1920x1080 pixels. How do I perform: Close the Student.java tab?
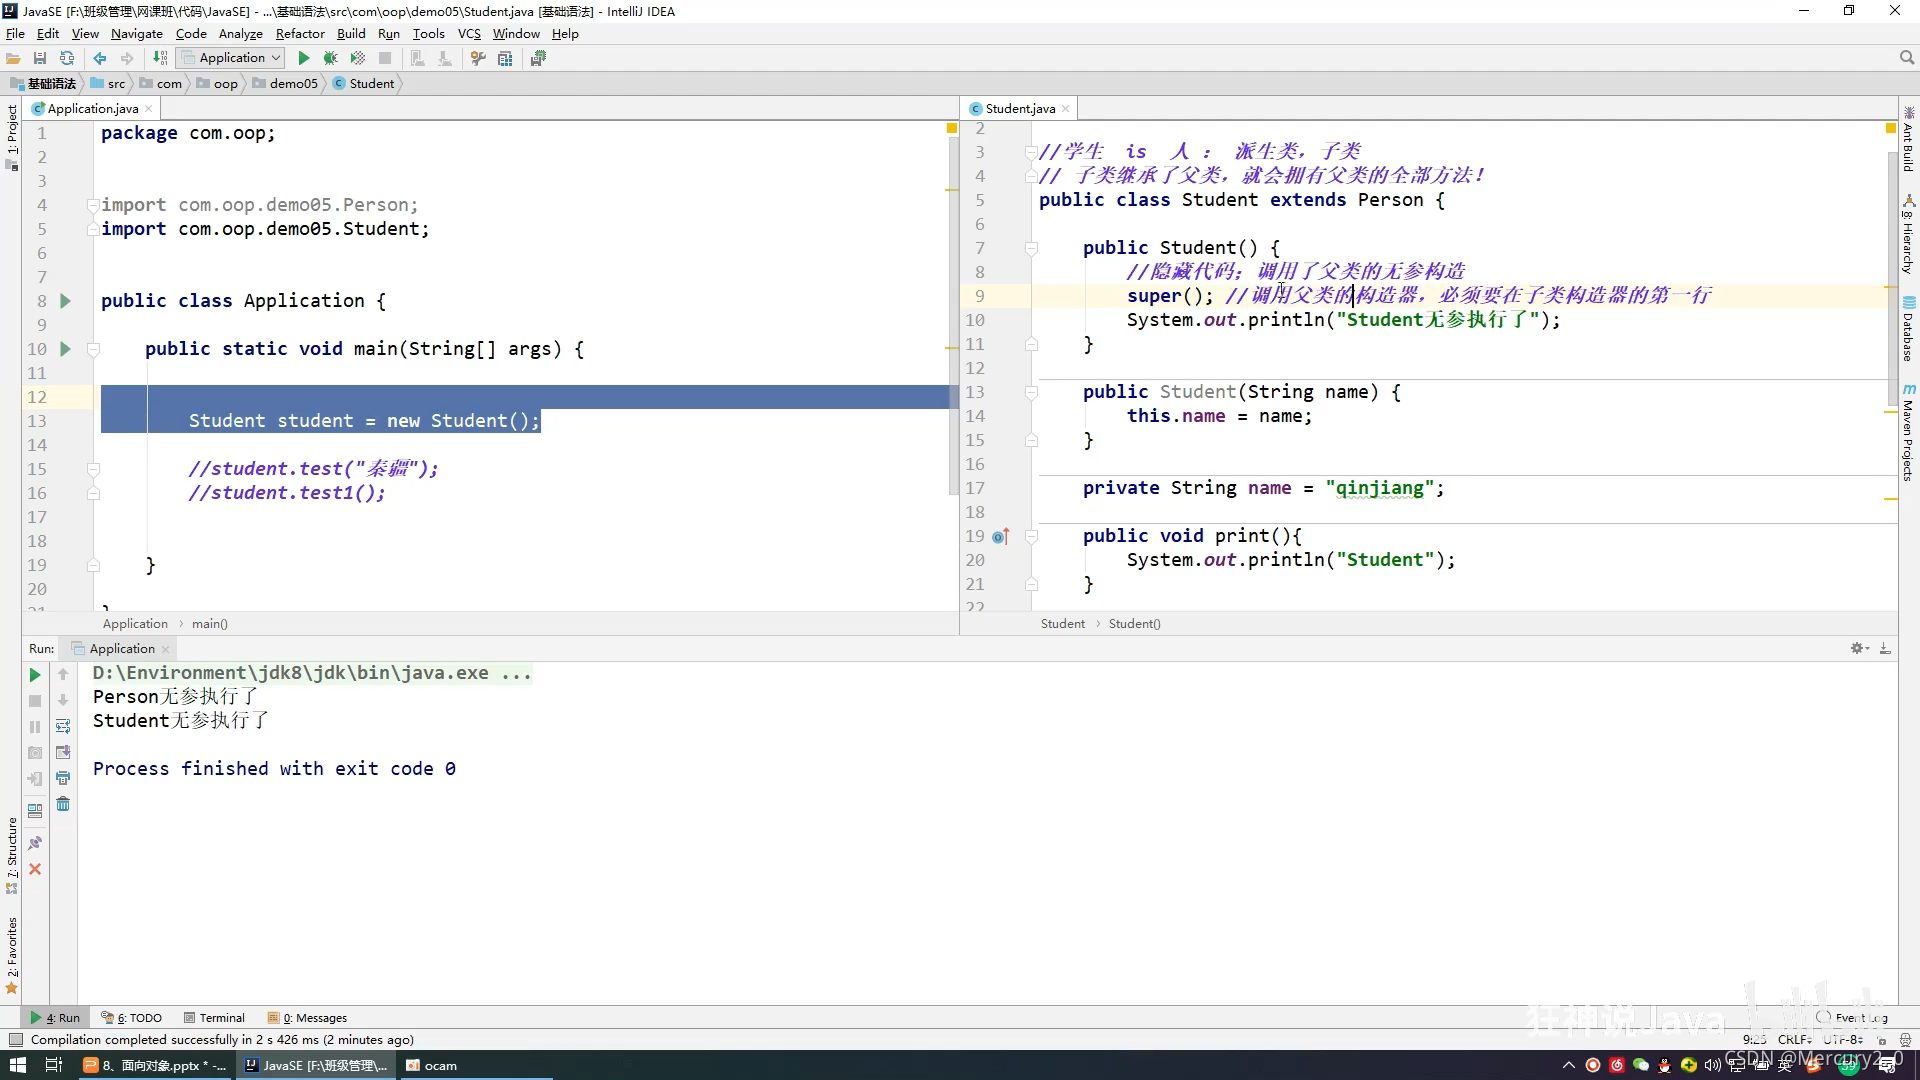pos(1066,109)
